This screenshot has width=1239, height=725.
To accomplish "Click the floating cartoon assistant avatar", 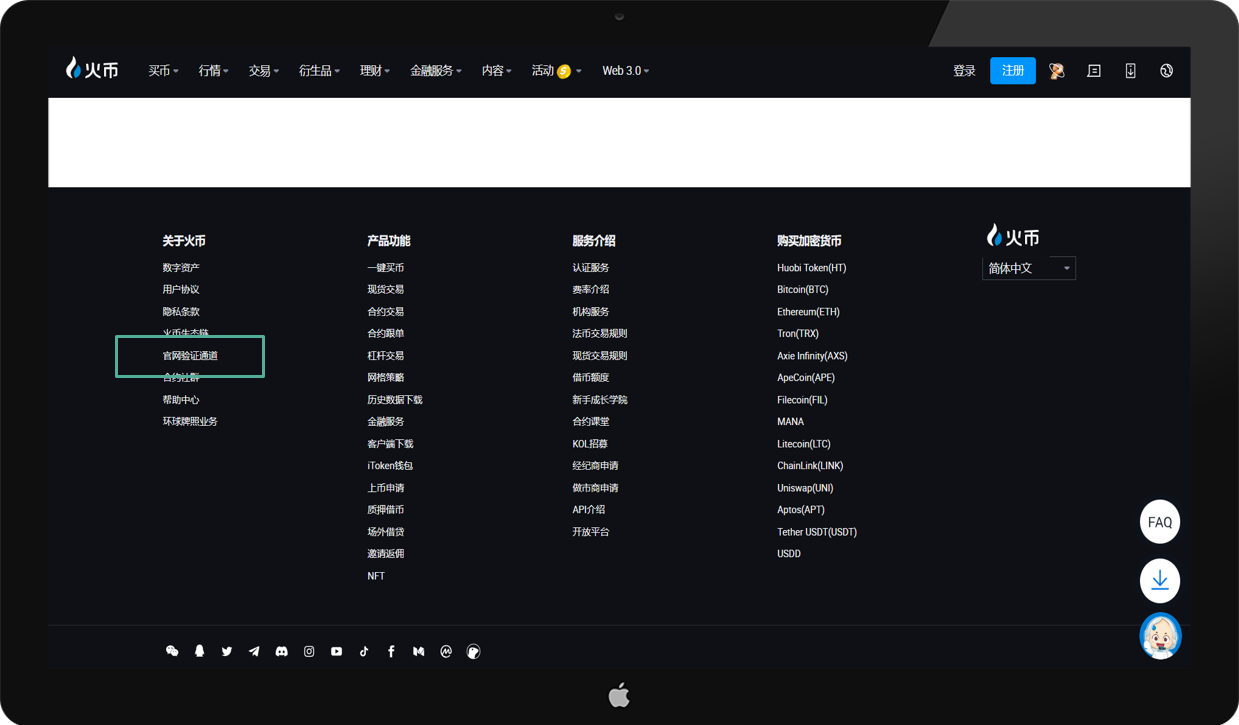I will click(1160, 636).
